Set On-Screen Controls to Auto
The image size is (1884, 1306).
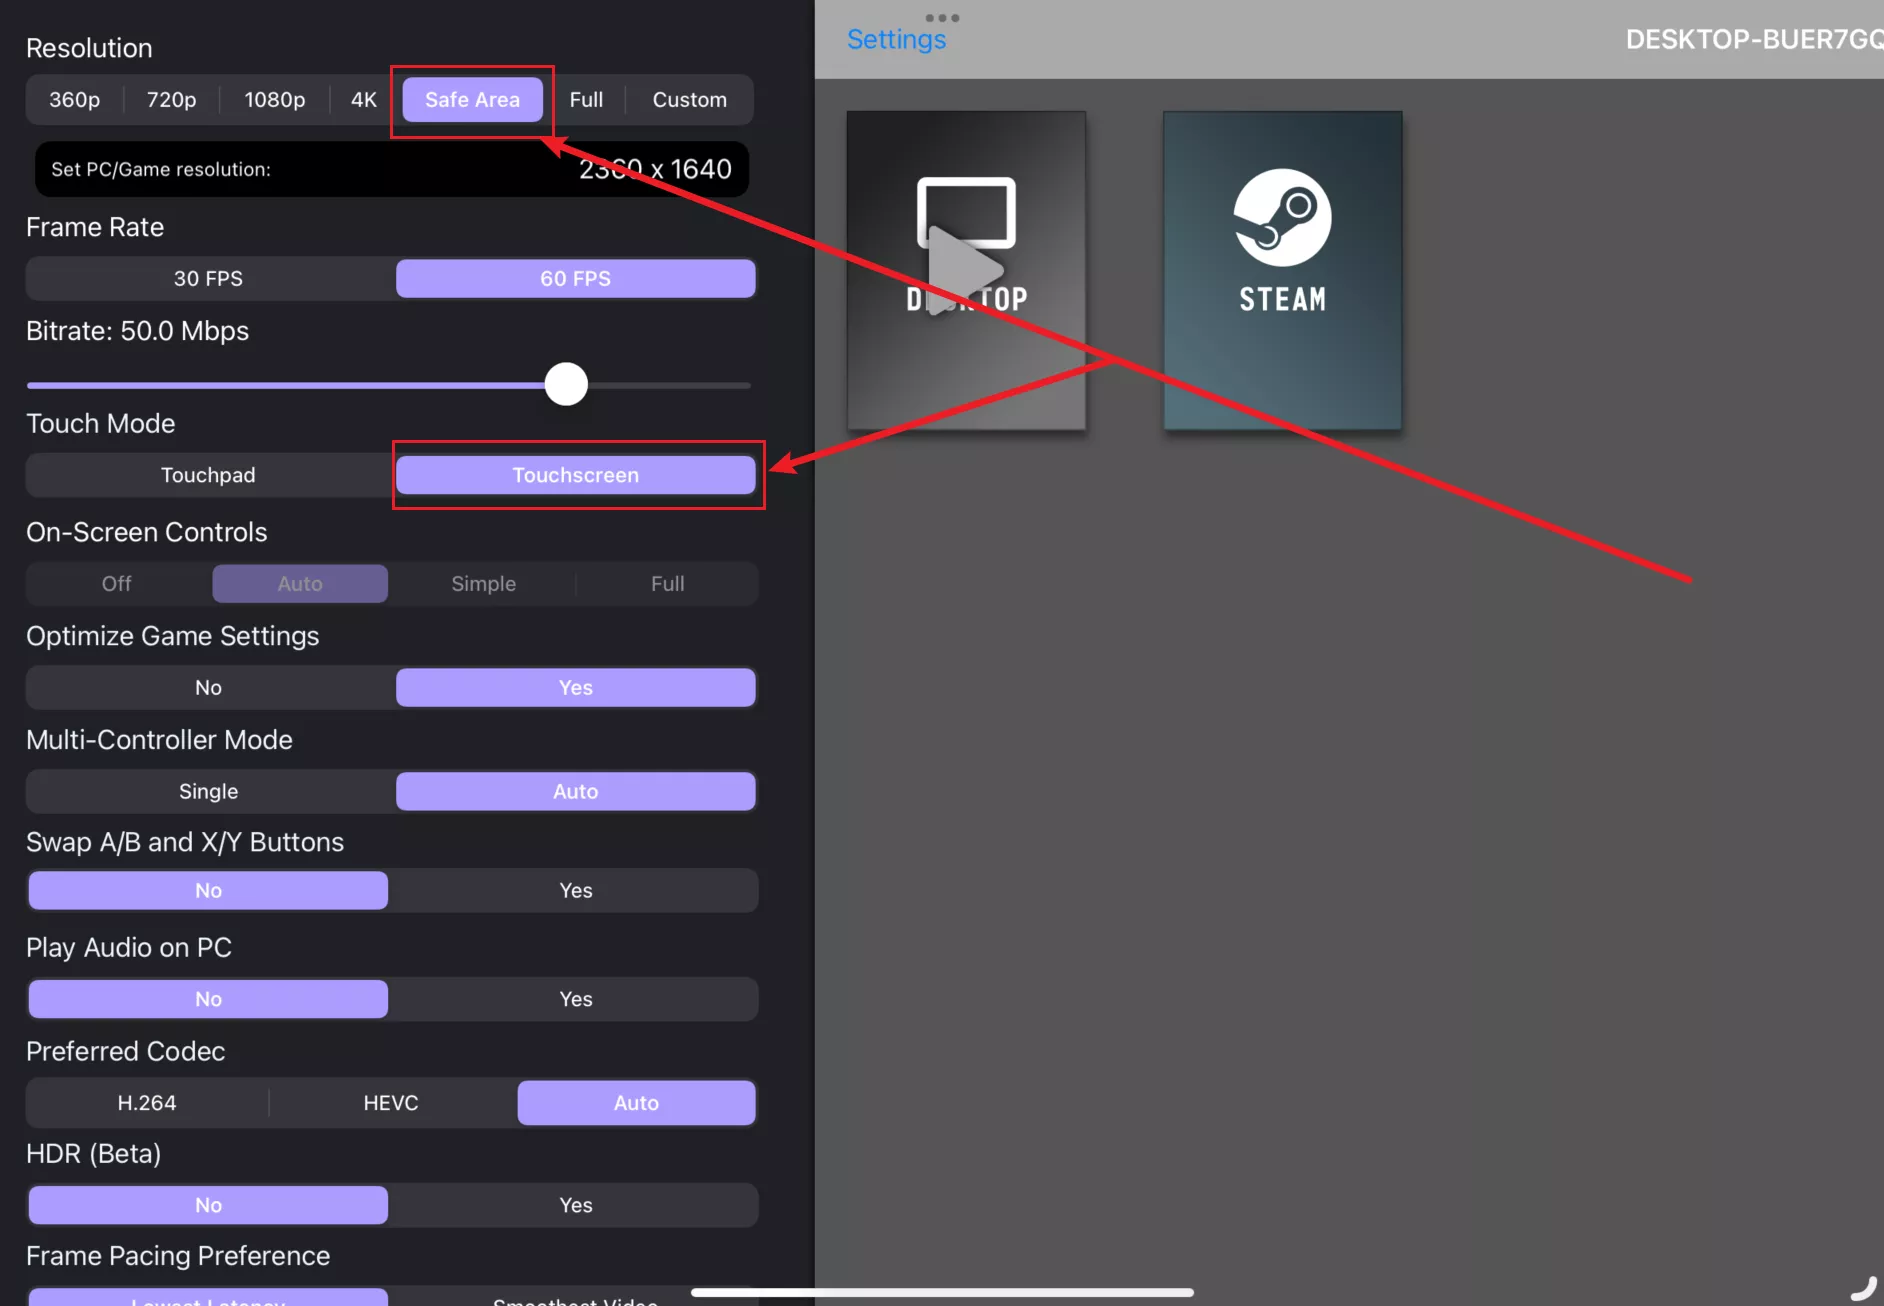300,584
